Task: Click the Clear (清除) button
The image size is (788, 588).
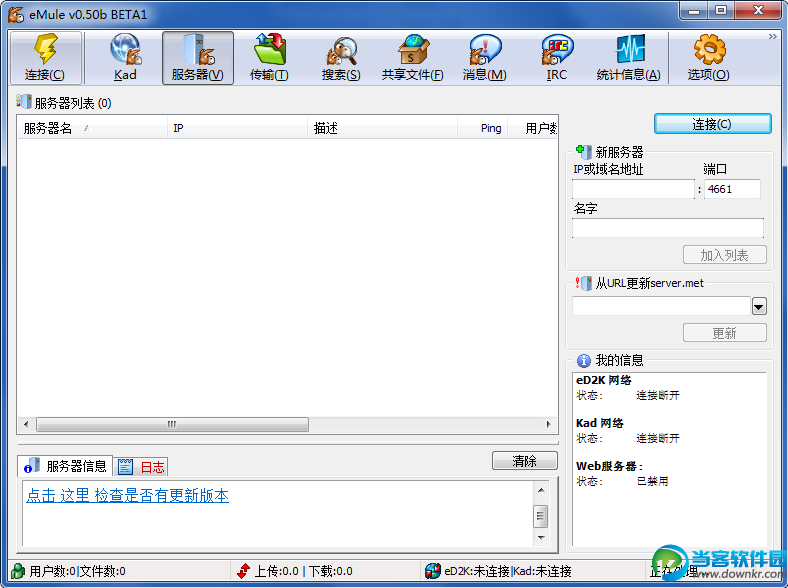Action: (x=525, y=461)
